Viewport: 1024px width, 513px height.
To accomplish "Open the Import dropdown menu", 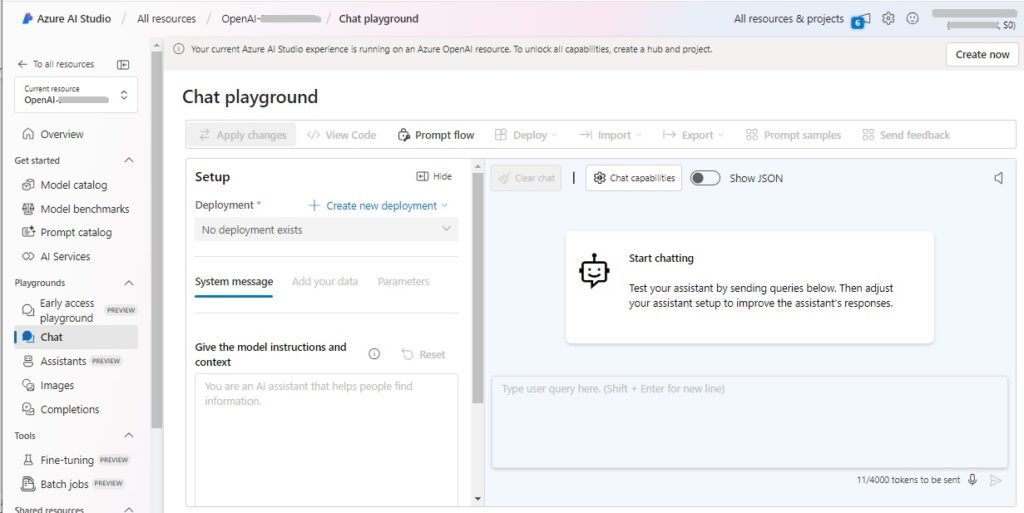I will [x=611, y=135].
